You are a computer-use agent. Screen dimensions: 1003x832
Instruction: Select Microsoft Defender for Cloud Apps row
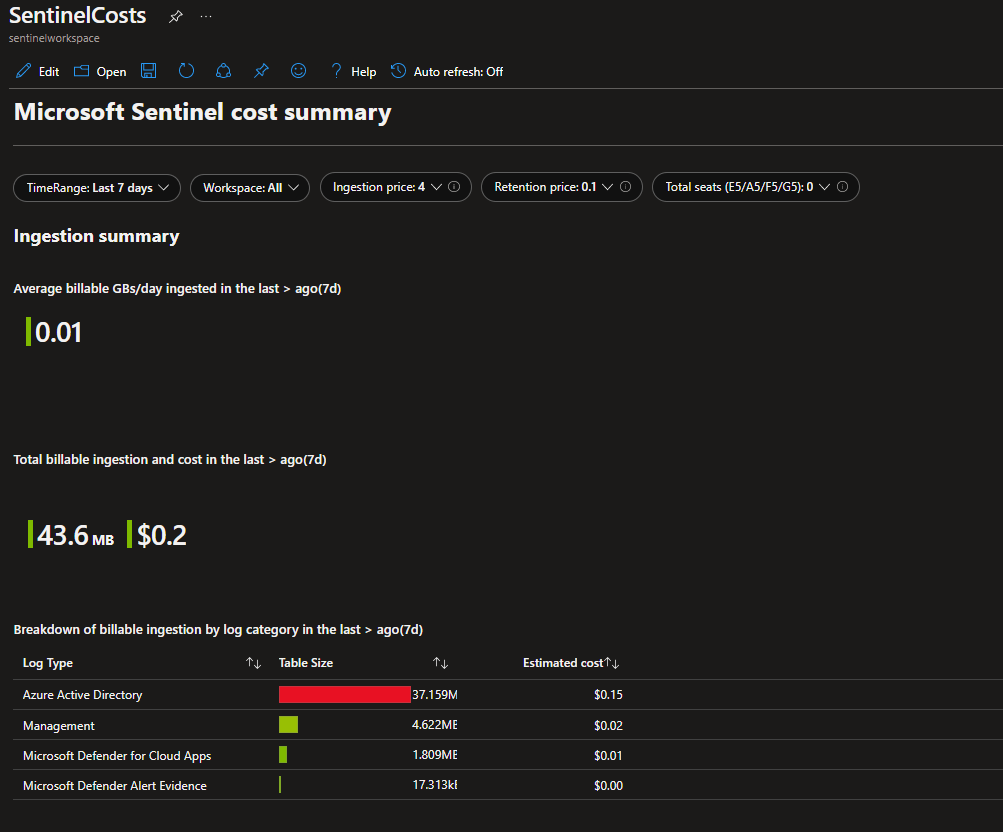click(508, 755)
